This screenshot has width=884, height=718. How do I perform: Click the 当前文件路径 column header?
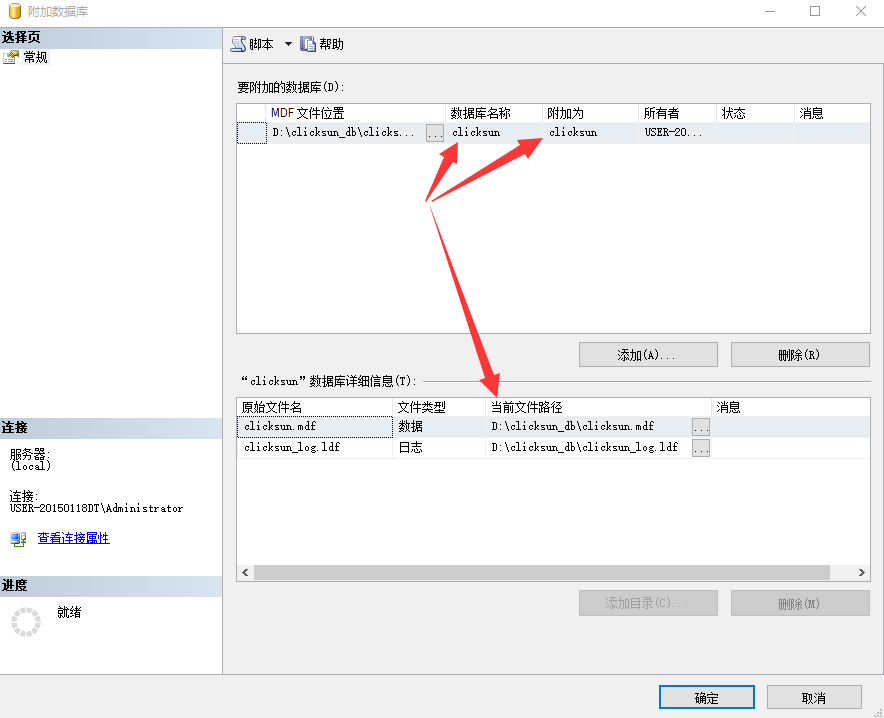coord(598,407)
